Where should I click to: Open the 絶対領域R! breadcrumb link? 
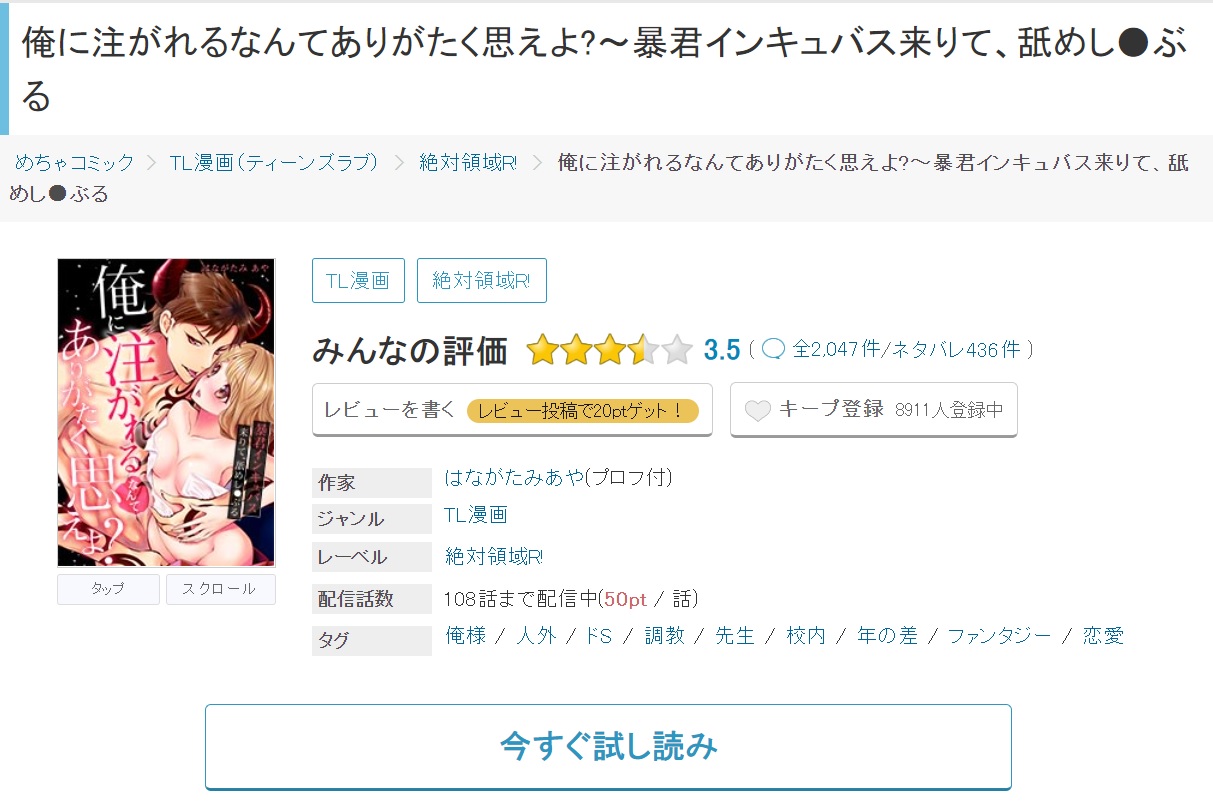click(468, 163)
